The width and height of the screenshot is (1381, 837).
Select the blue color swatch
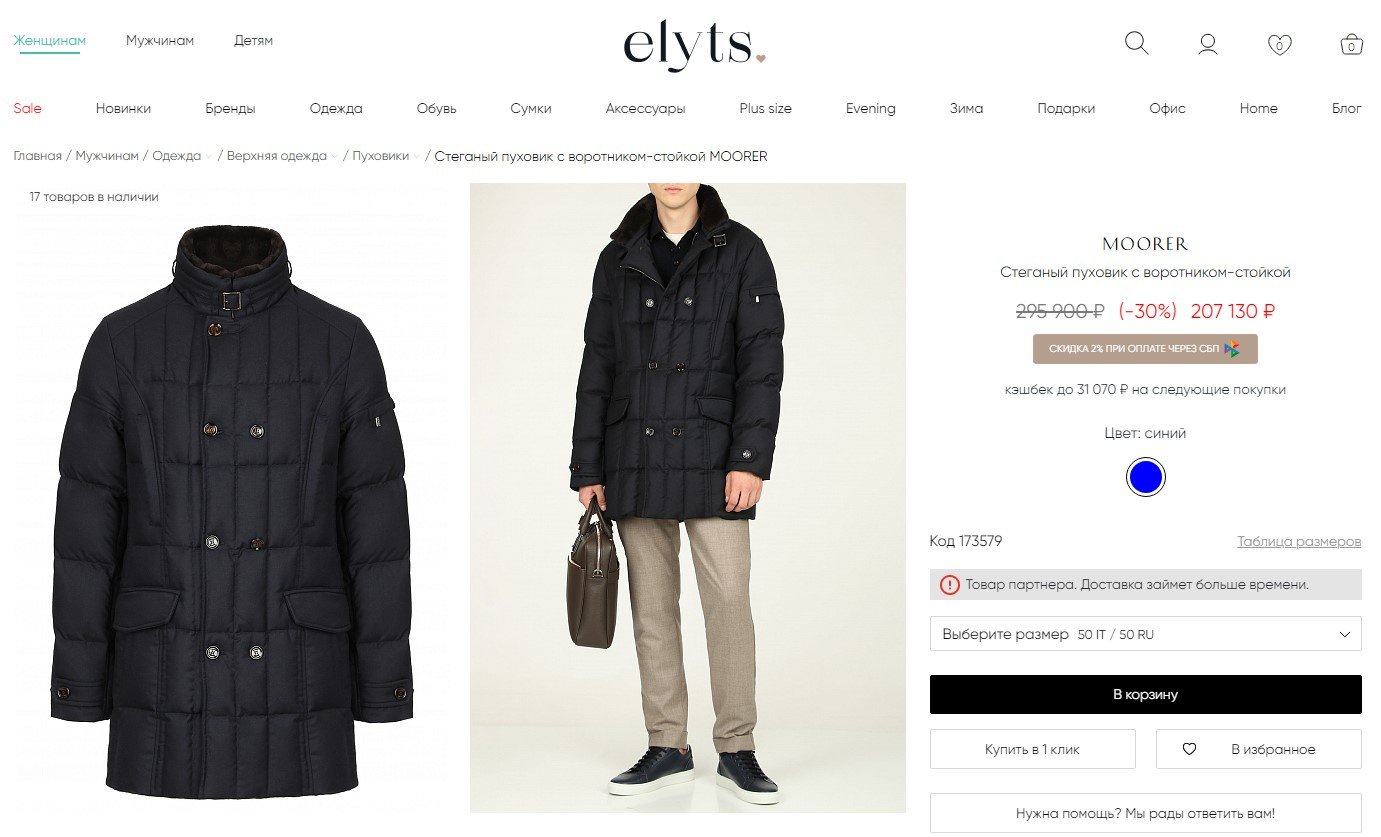click(1145, 478)
